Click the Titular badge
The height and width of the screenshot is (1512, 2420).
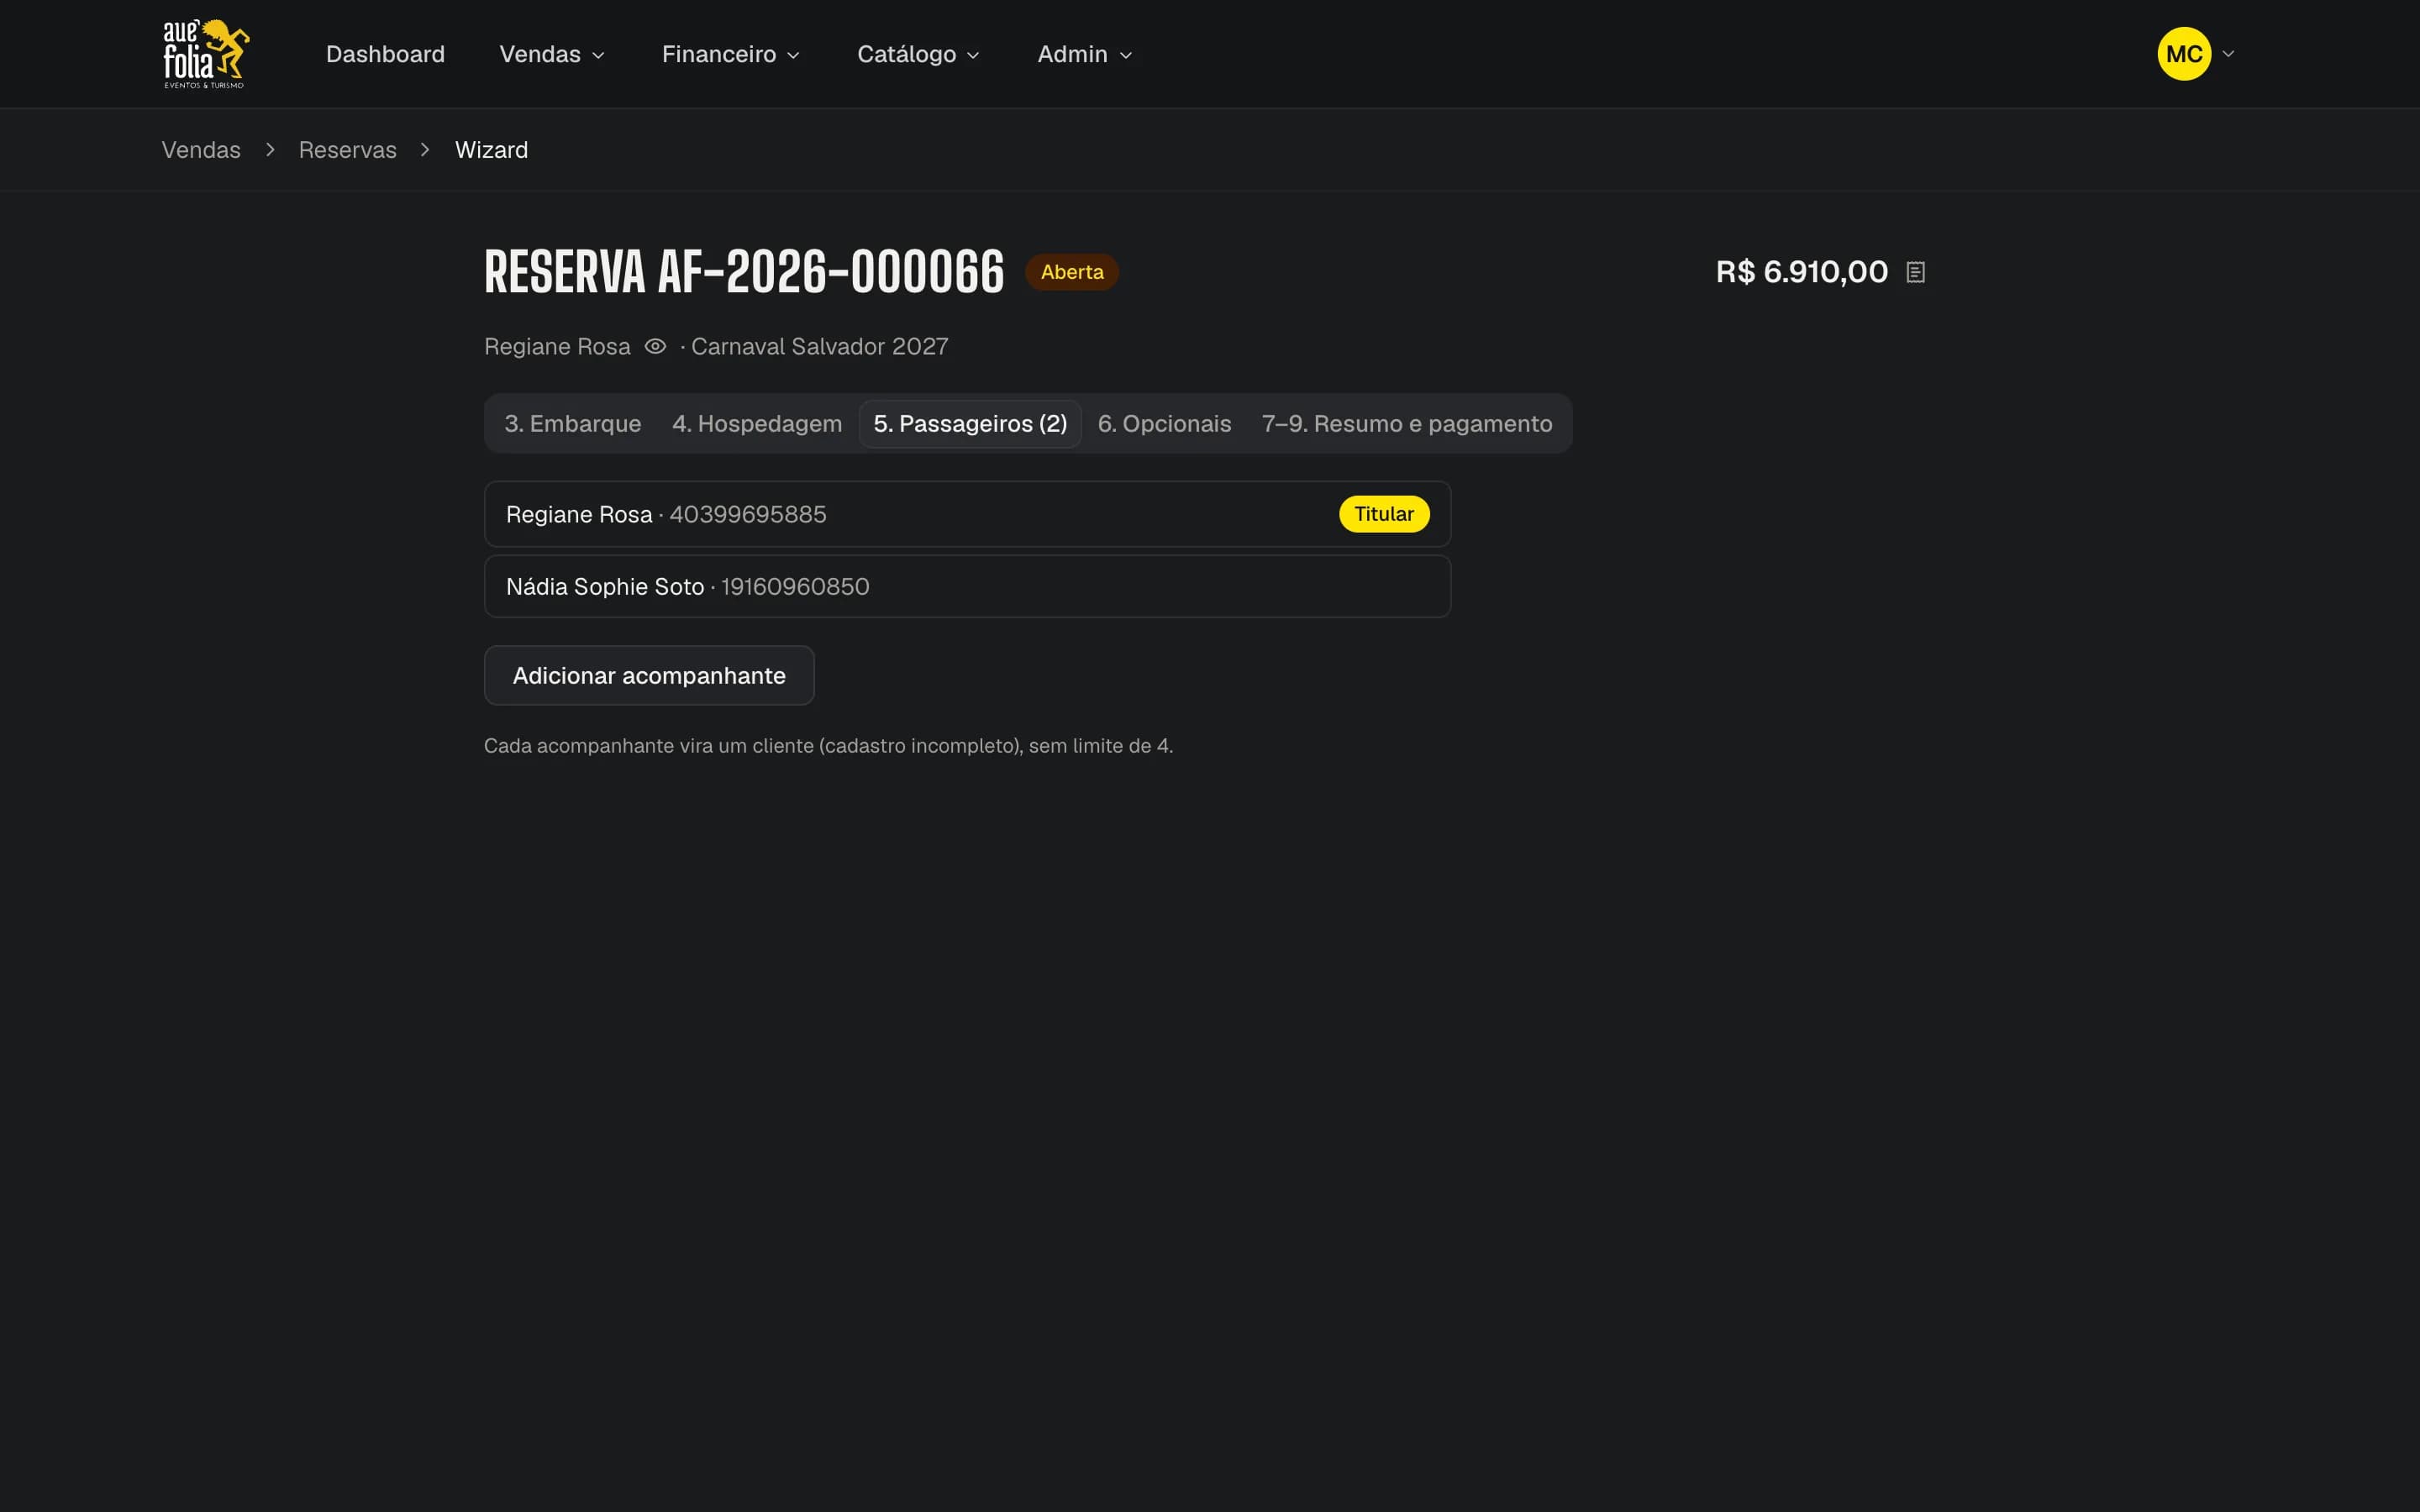tap(1384, 514)
